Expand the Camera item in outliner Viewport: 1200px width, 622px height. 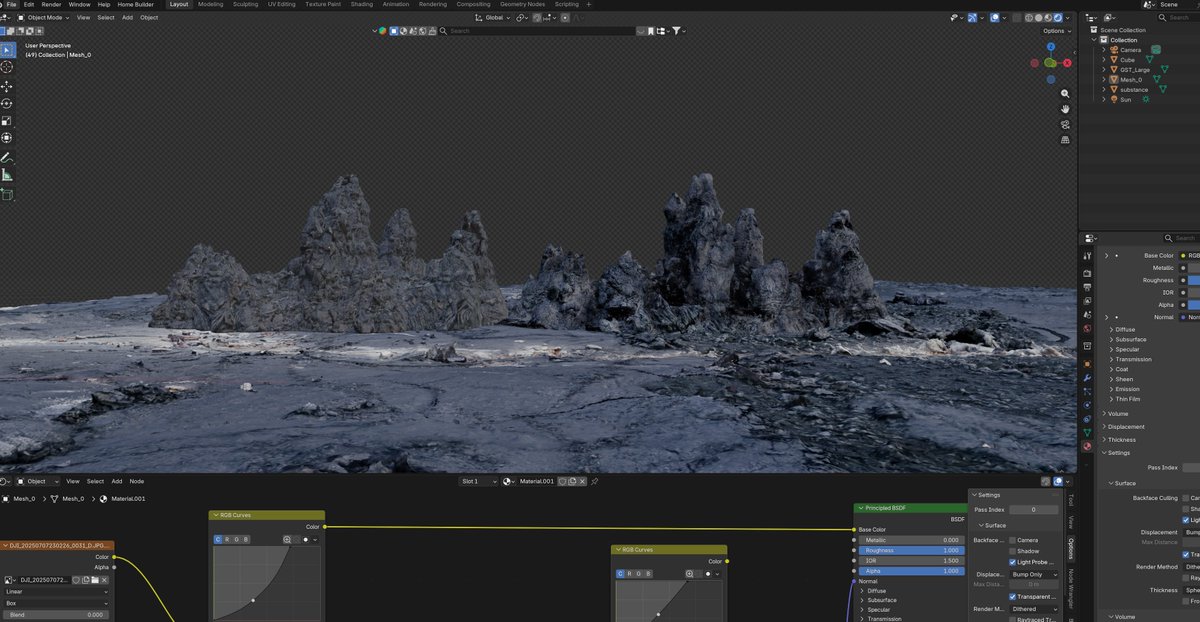[1104, 49]
